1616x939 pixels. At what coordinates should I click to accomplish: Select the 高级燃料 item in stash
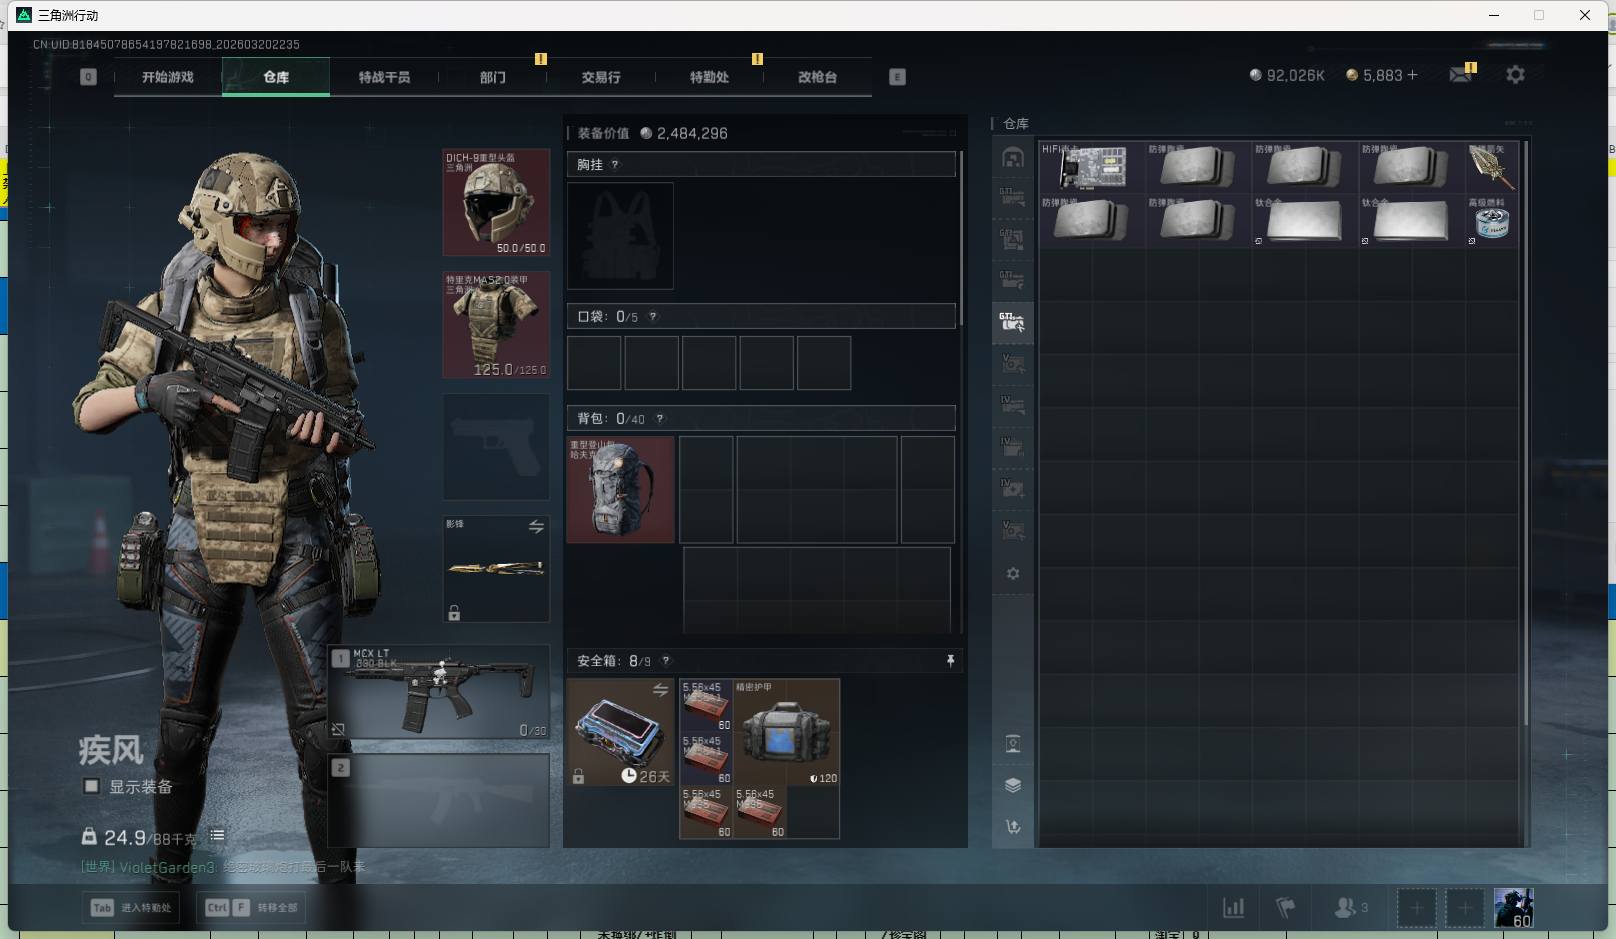[x=1492, y=221]
